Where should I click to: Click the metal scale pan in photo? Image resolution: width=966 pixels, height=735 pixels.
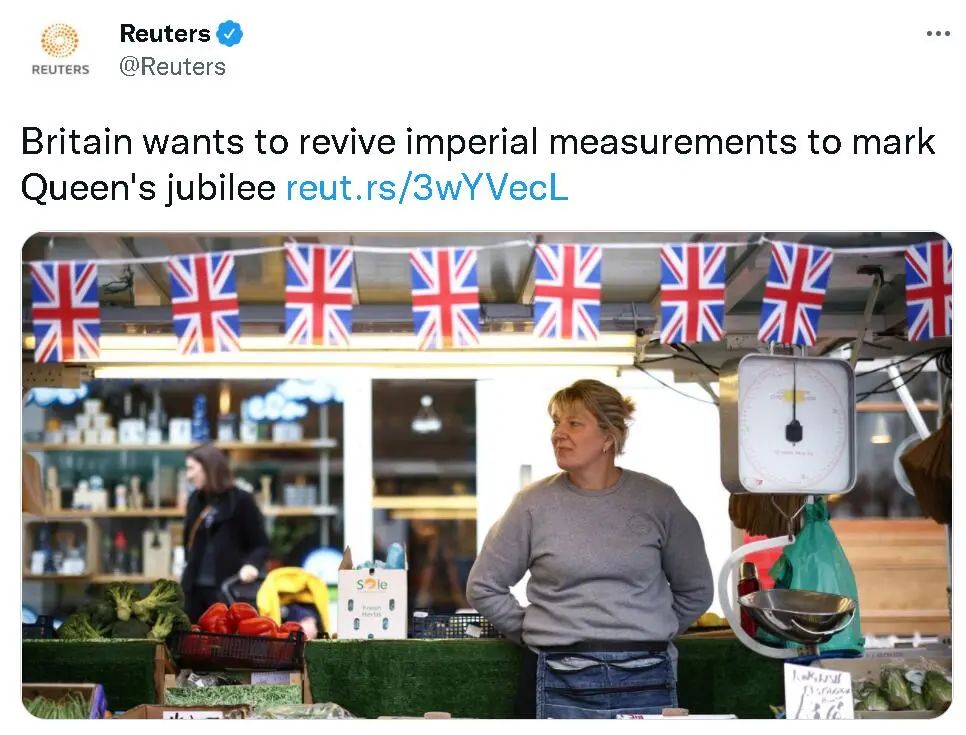click(797, 614)
